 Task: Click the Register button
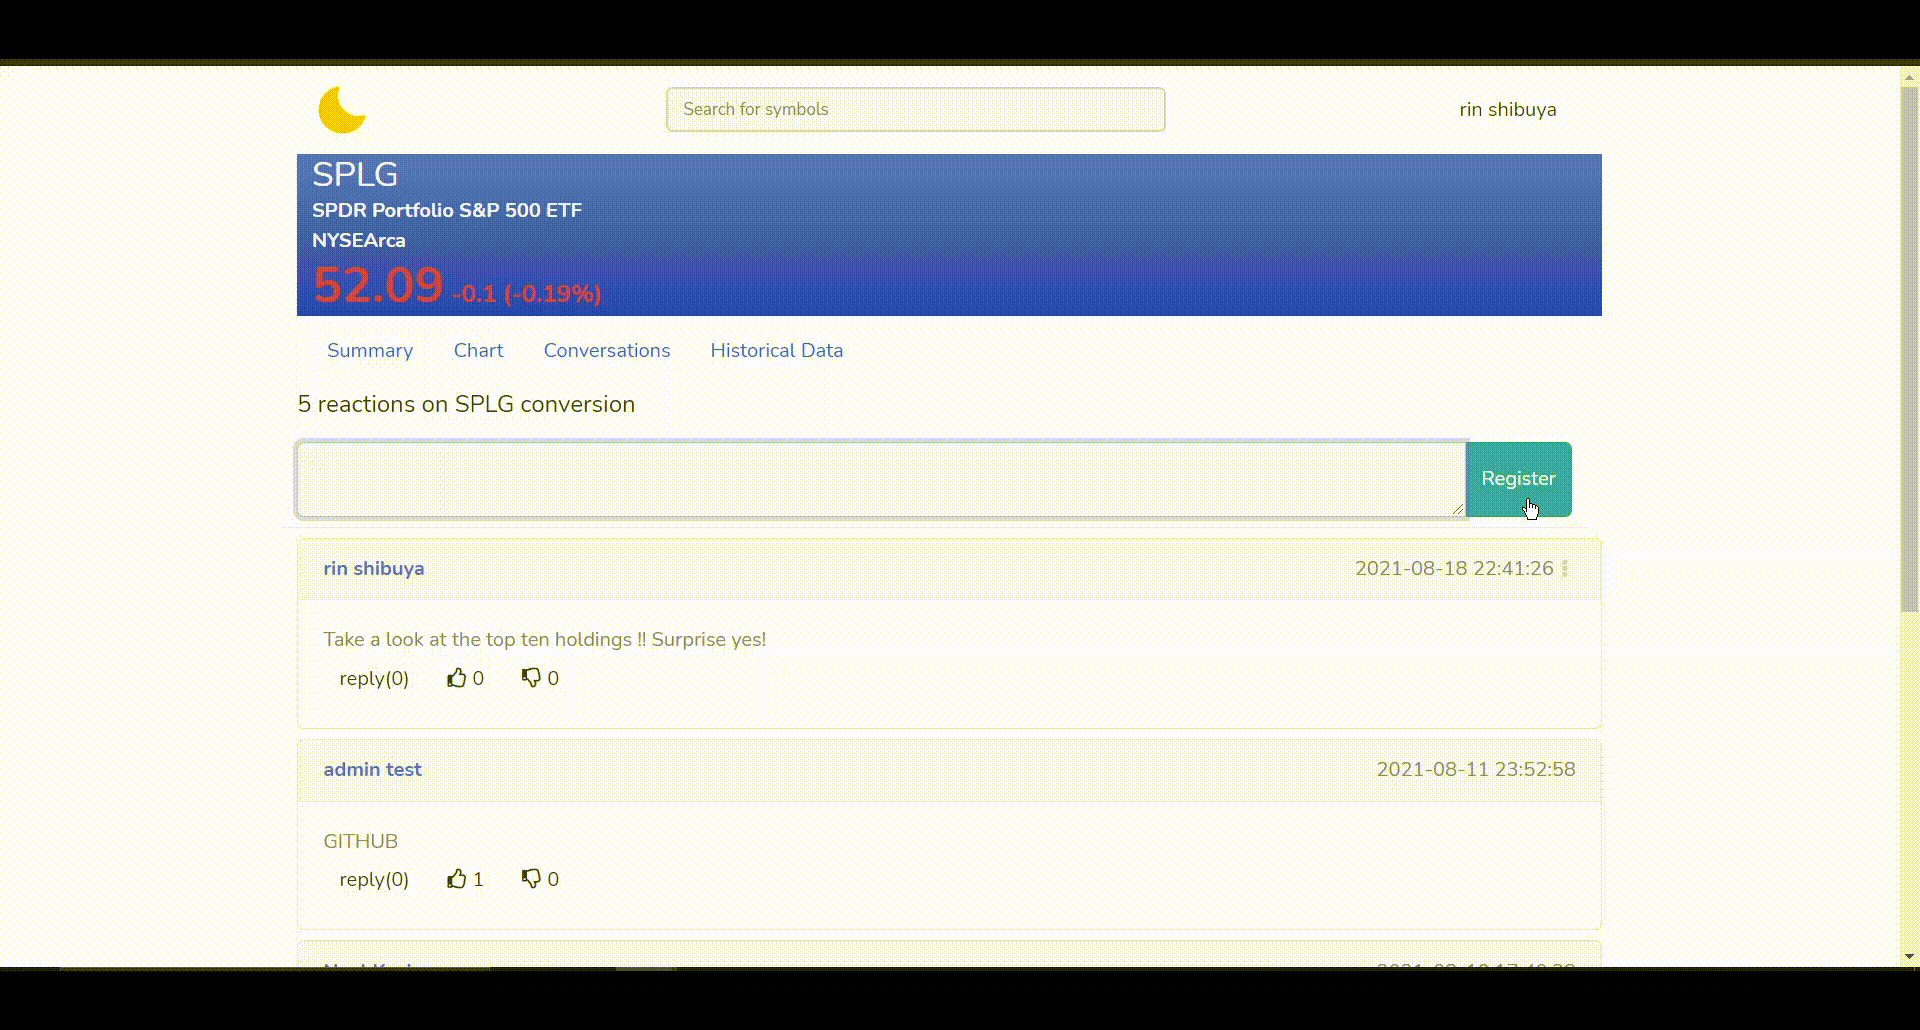pyautogui.click(x=1518, y=479)
